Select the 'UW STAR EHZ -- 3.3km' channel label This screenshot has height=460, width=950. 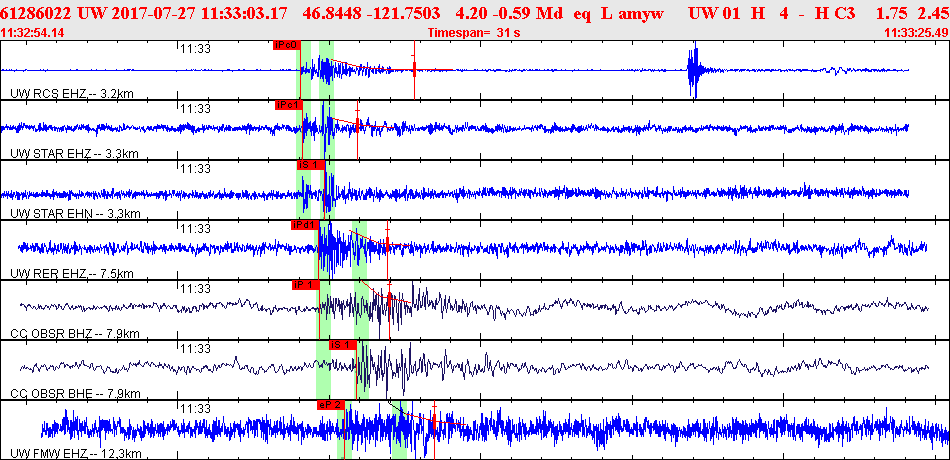(75, 154)
